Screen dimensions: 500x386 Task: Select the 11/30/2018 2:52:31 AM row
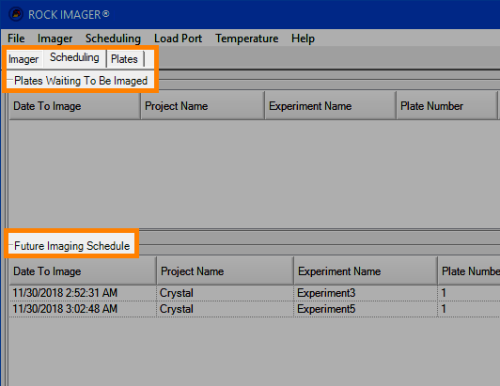click(255, 293)
